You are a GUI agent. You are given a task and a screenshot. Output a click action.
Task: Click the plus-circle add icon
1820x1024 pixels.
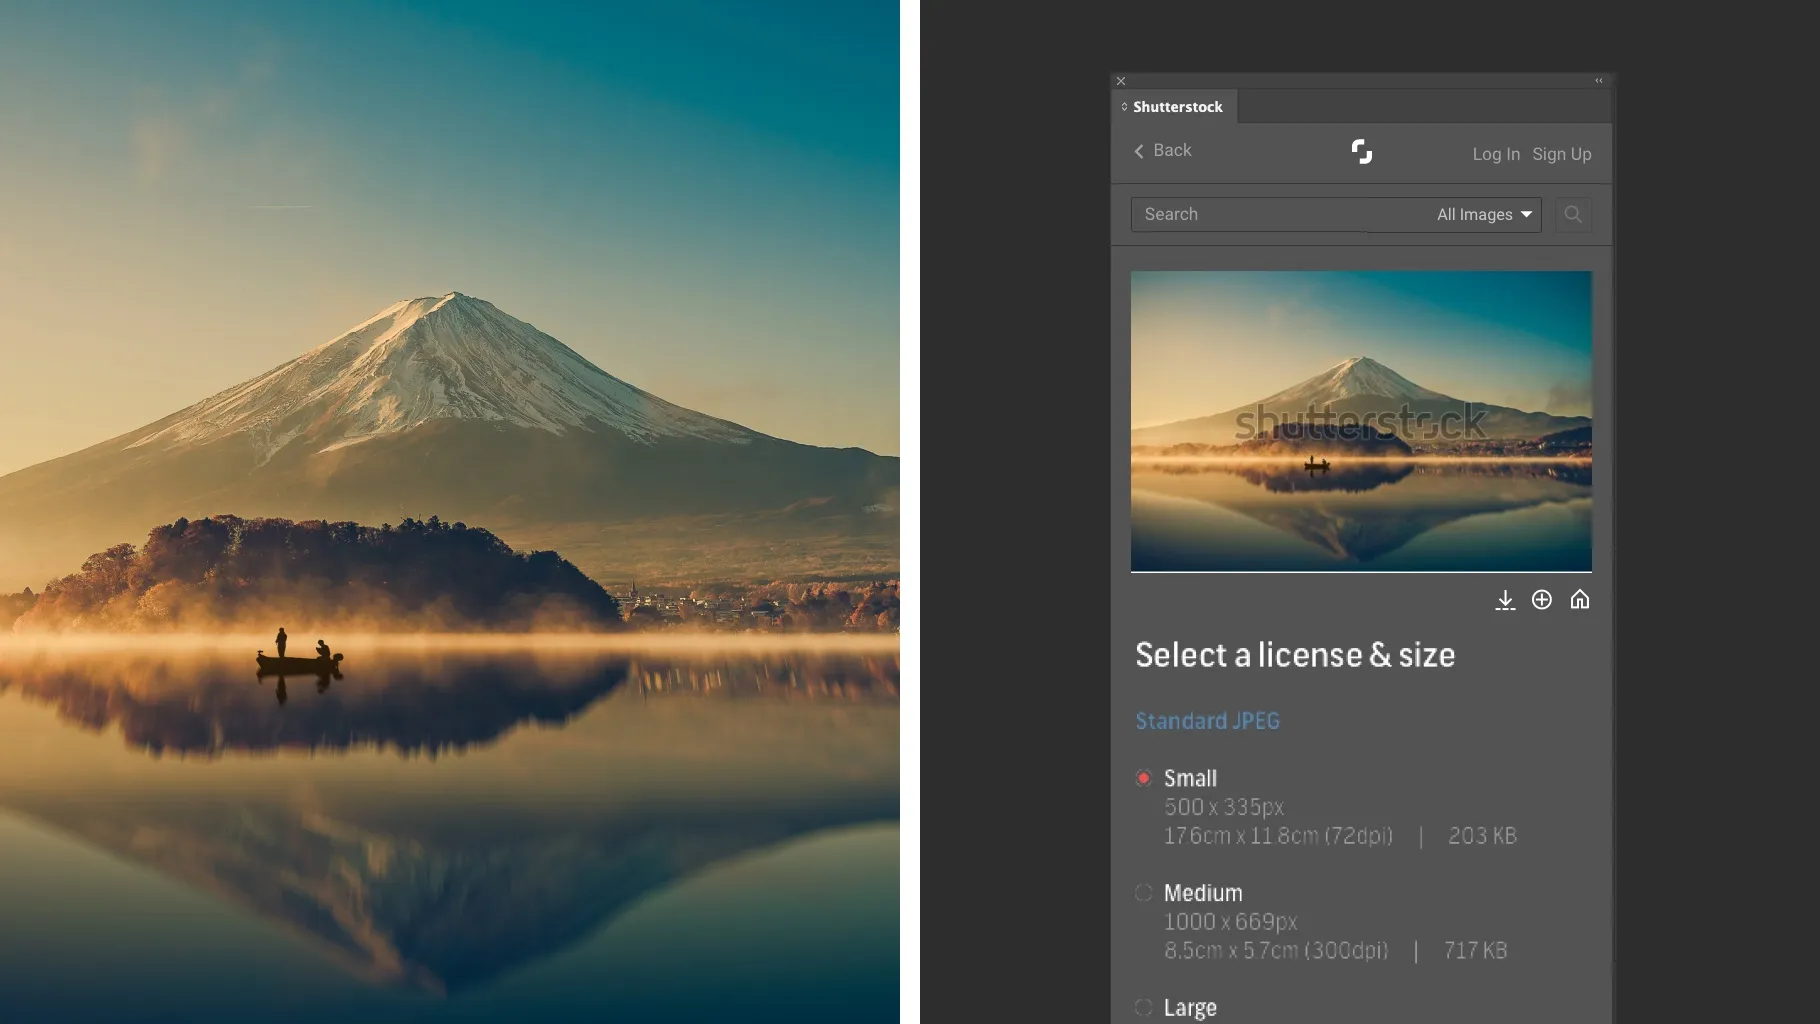(x=1542, y=600)
